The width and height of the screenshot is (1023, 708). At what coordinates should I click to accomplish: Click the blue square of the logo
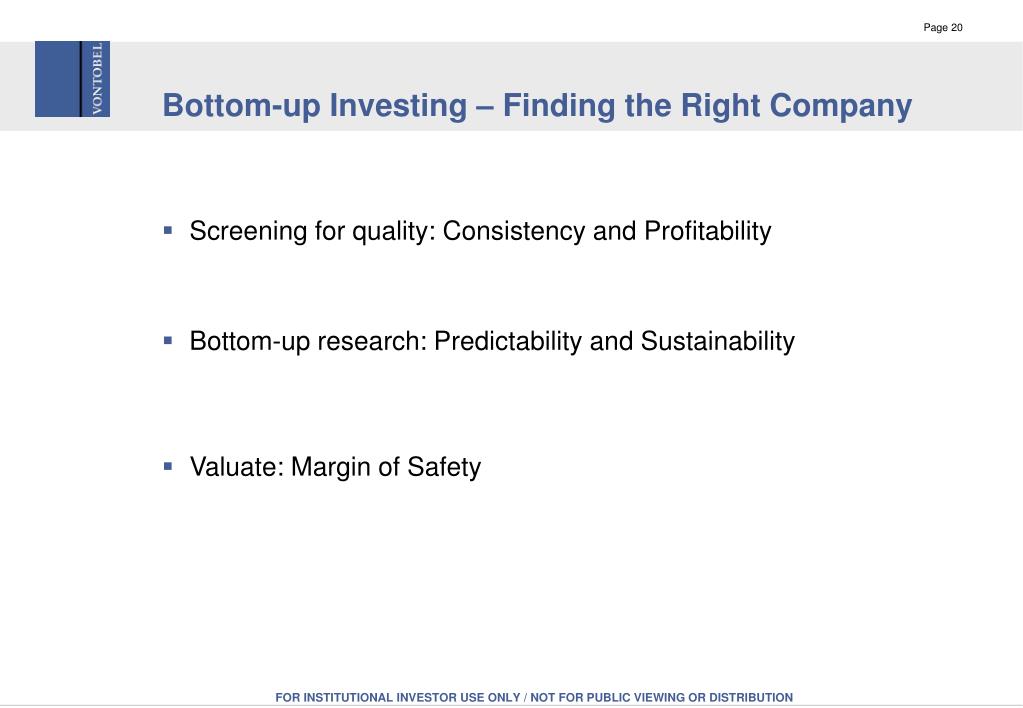(57, 79)
